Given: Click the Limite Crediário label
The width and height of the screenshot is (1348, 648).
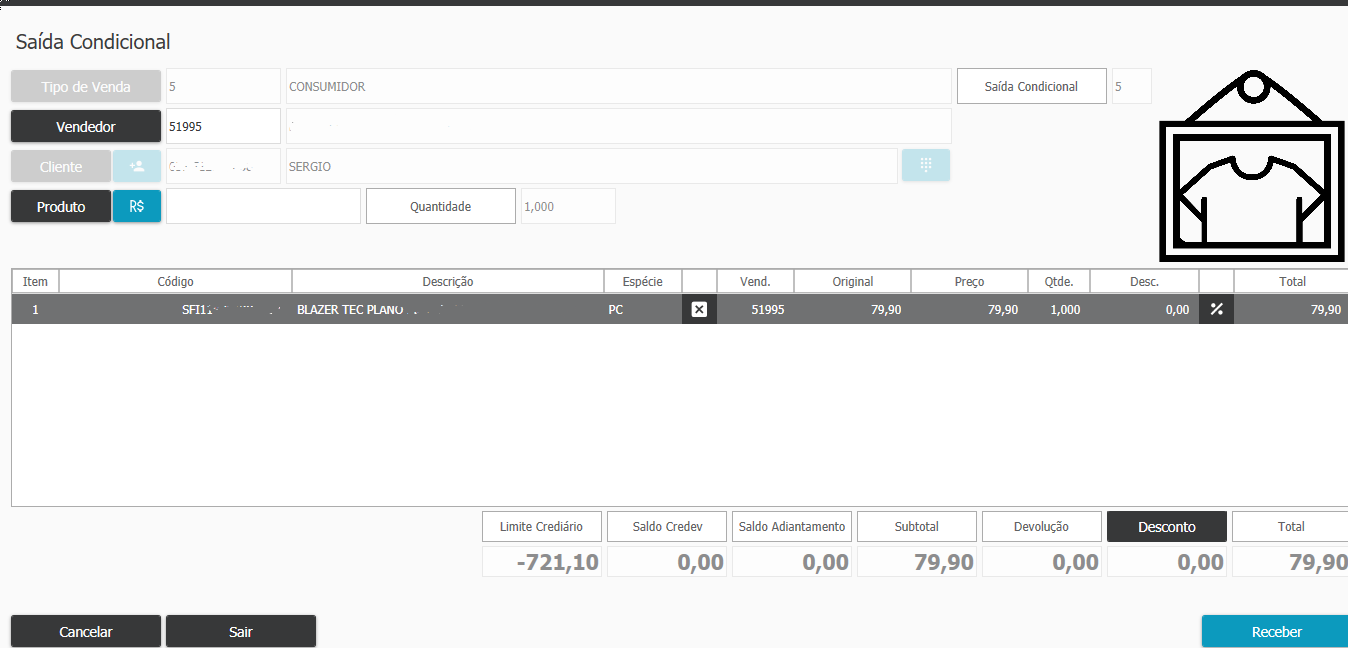Looking at the screenshot, I should point(542,527).
